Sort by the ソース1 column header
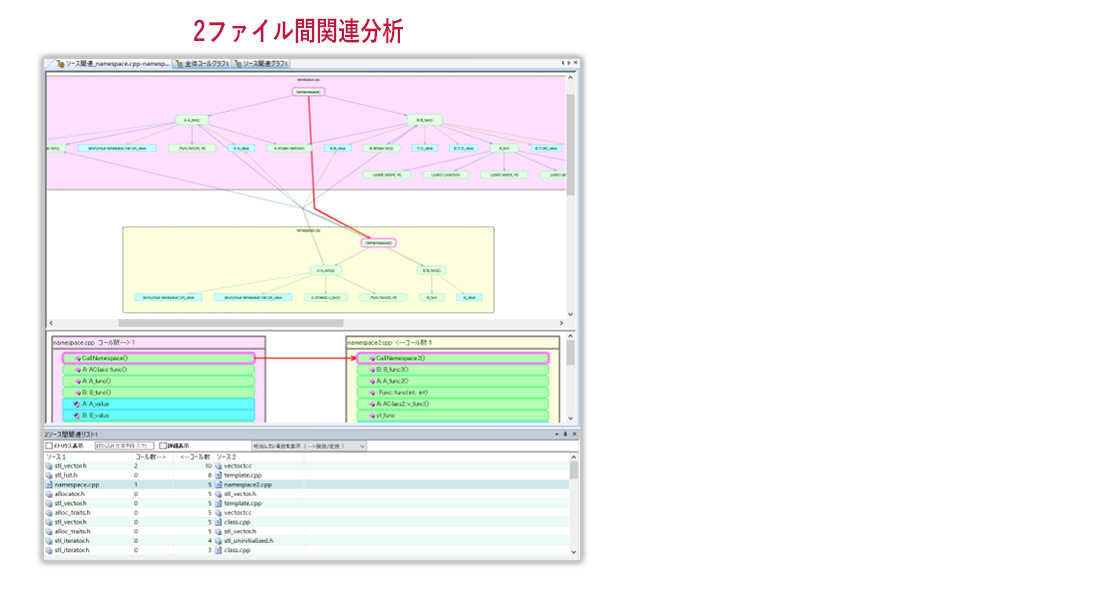The height and width of the screenshot is (604, 1100). coord(88,457)
